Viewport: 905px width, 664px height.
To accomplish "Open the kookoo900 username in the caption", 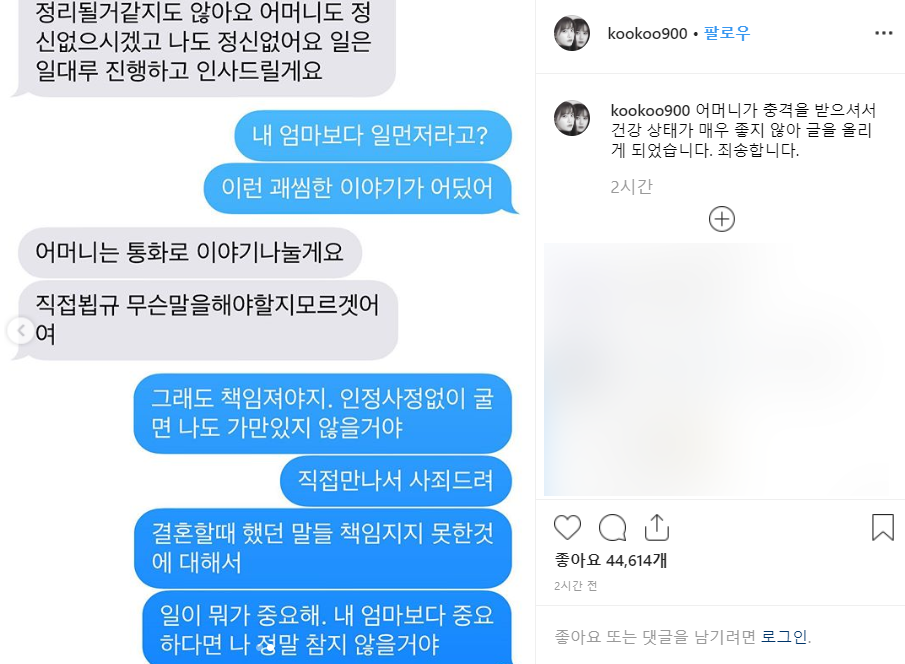I will click(x=650, y=110).
